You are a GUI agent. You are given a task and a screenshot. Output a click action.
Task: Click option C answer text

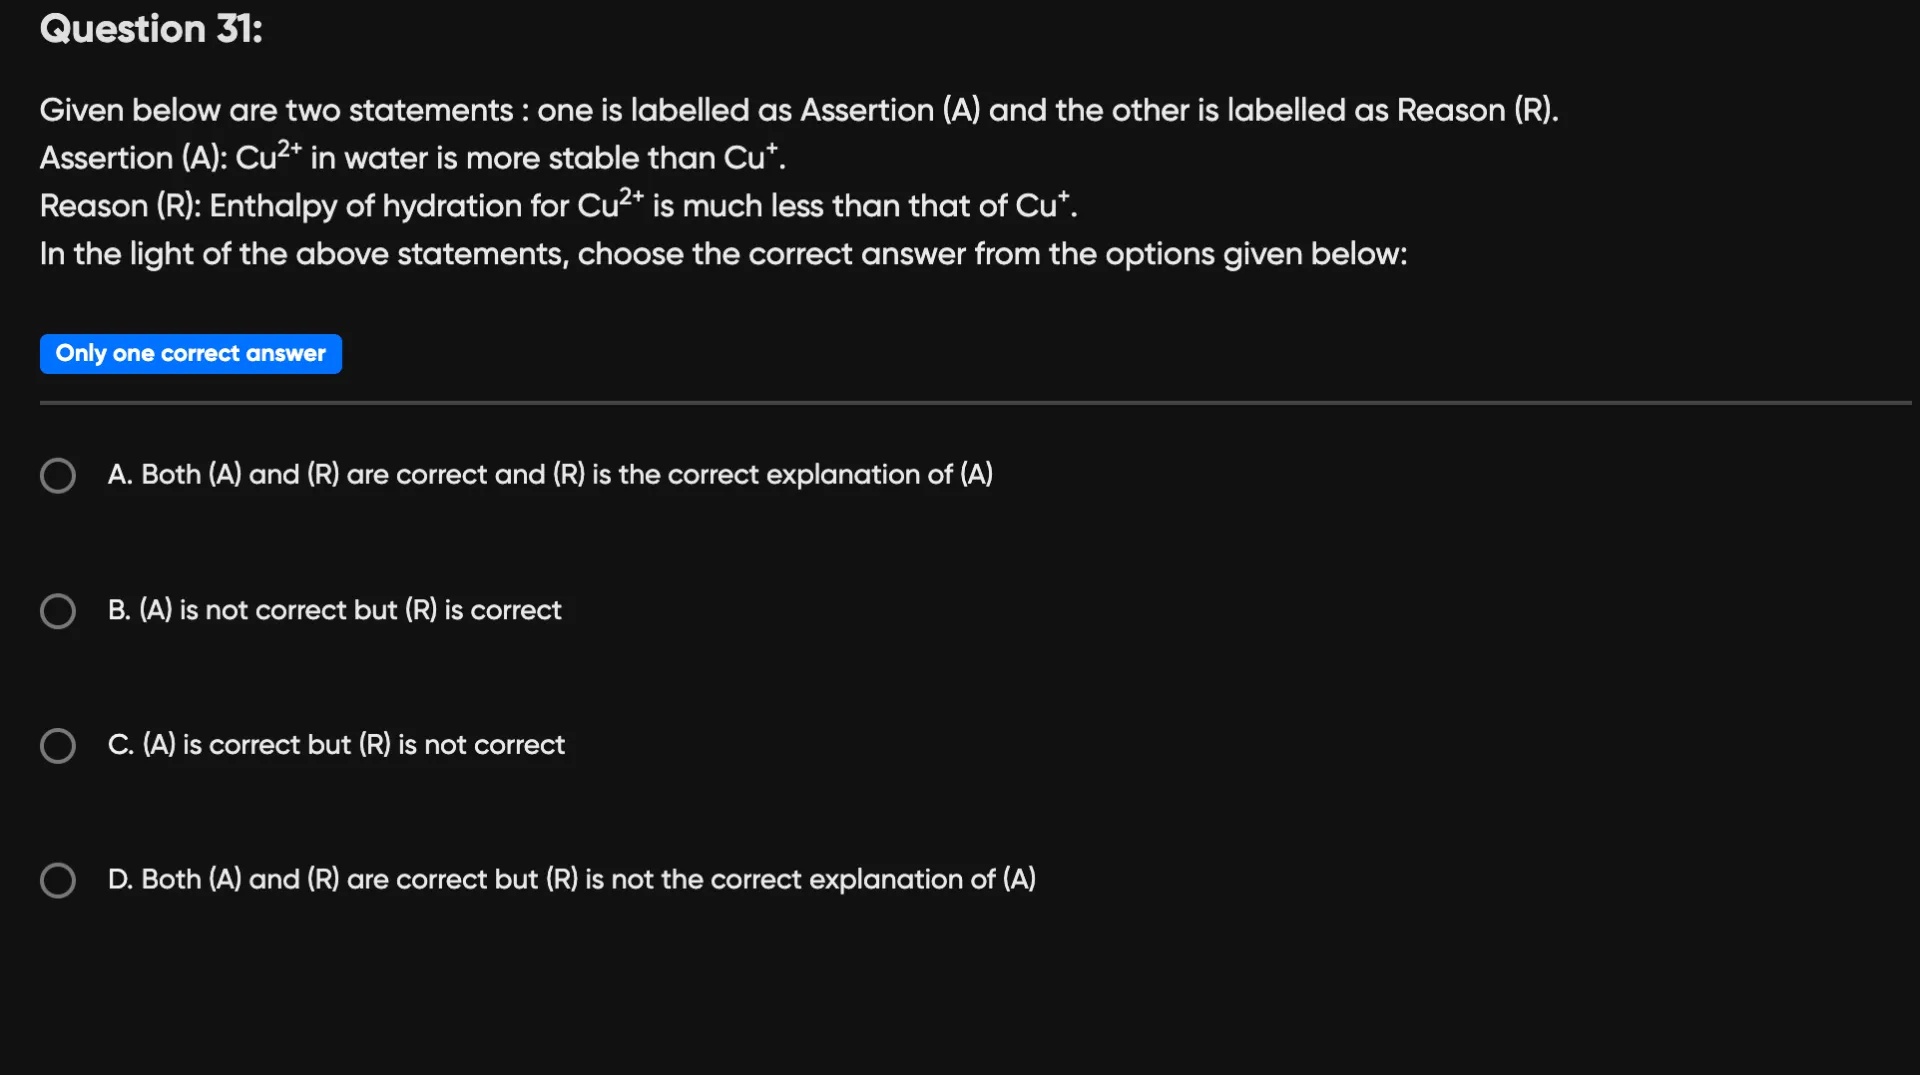click(336, 745)
